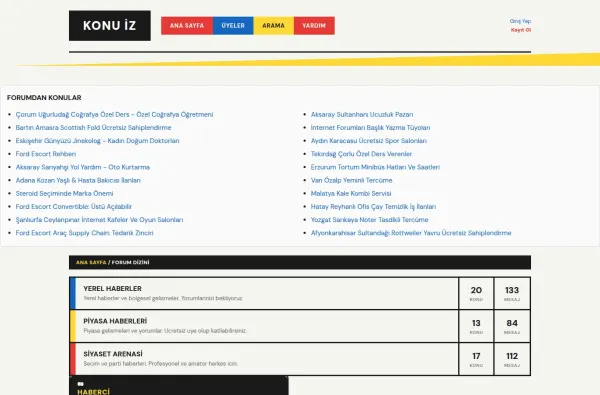Click the 20 KONU count for Yerel Haberler

(x=476, y=294)
